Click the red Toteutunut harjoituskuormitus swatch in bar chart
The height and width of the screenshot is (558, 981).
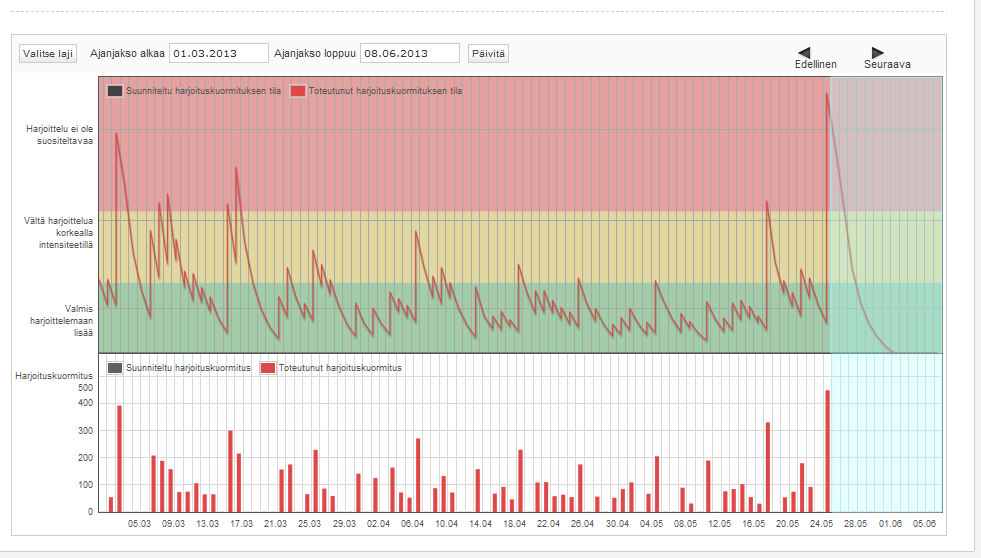[x=268, y=368]
